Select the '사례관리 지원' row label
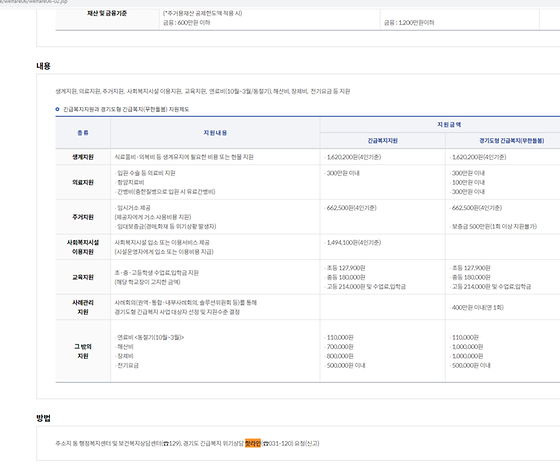Viewport: 560px width, 466px height. 83,307
